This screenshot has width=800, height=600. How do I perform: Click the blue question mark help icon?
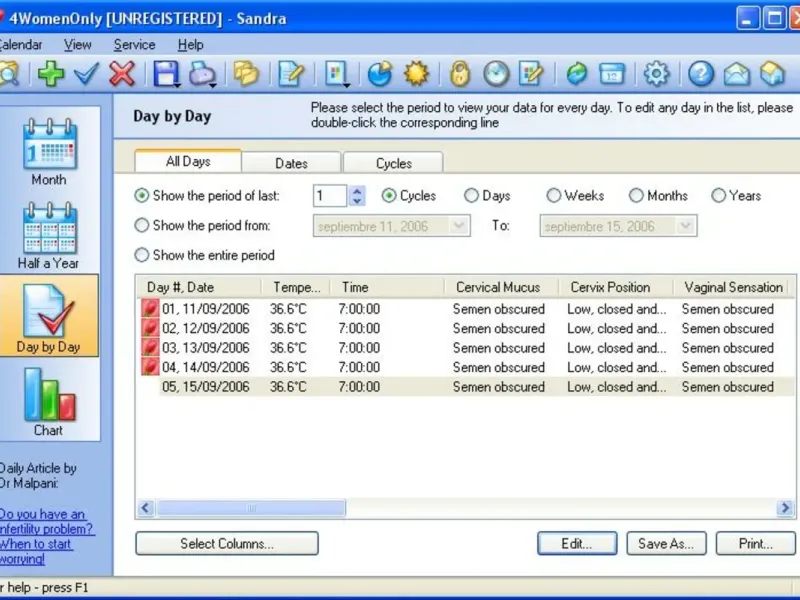(701, 74)
